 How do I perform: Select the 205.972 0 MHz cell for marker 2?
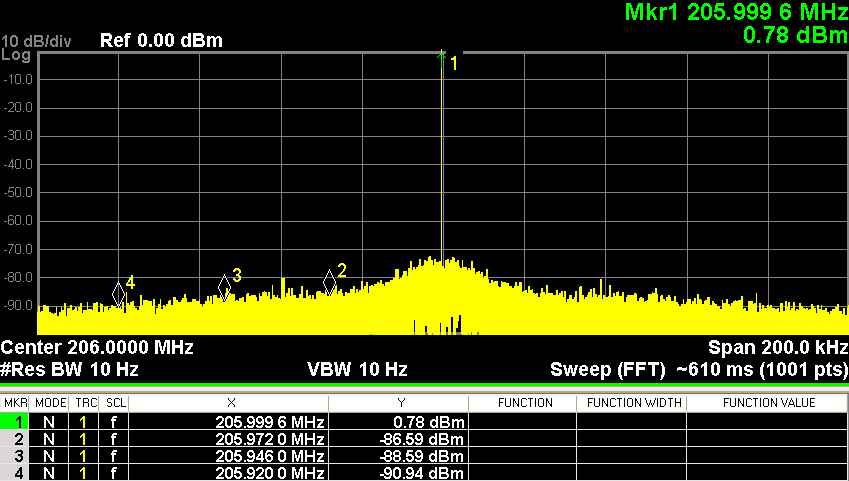pyautogui.click(x=269, y=439)
